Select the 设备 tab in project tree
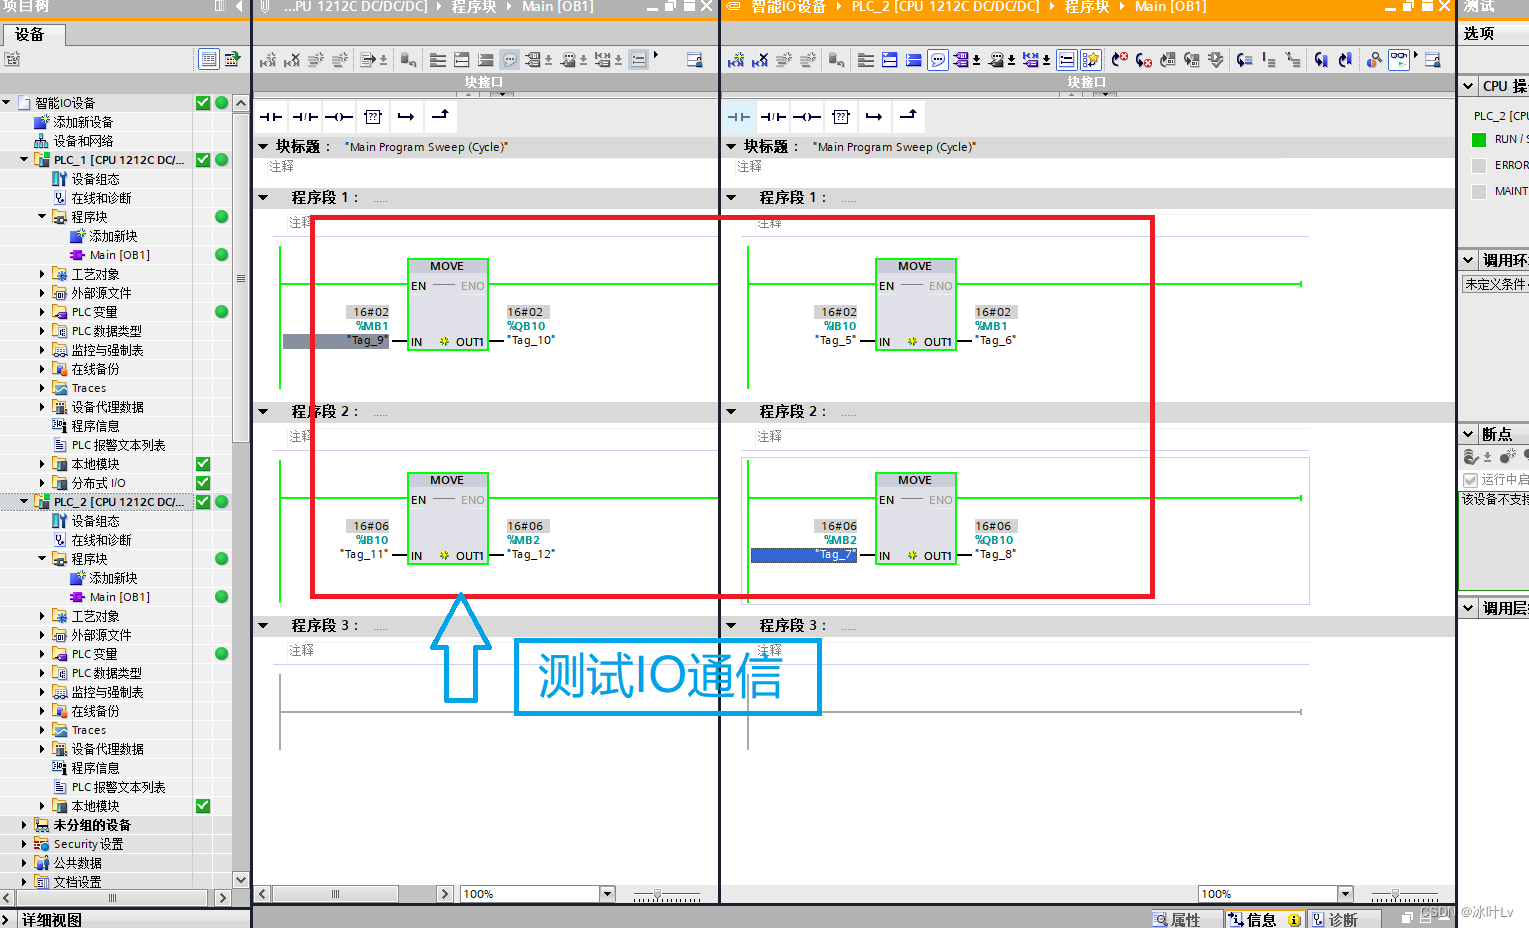1529x928 pixels. tap(33, 35)
